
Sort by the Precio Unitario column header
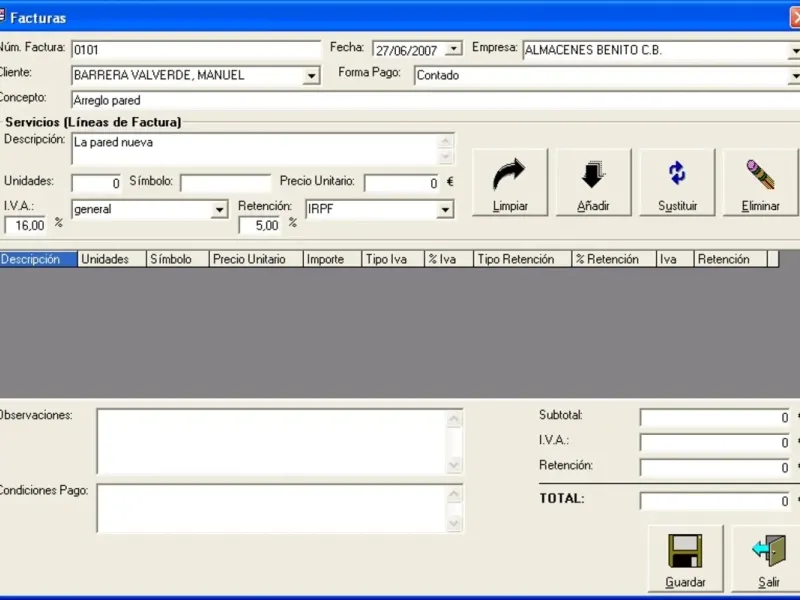(255, 259)
